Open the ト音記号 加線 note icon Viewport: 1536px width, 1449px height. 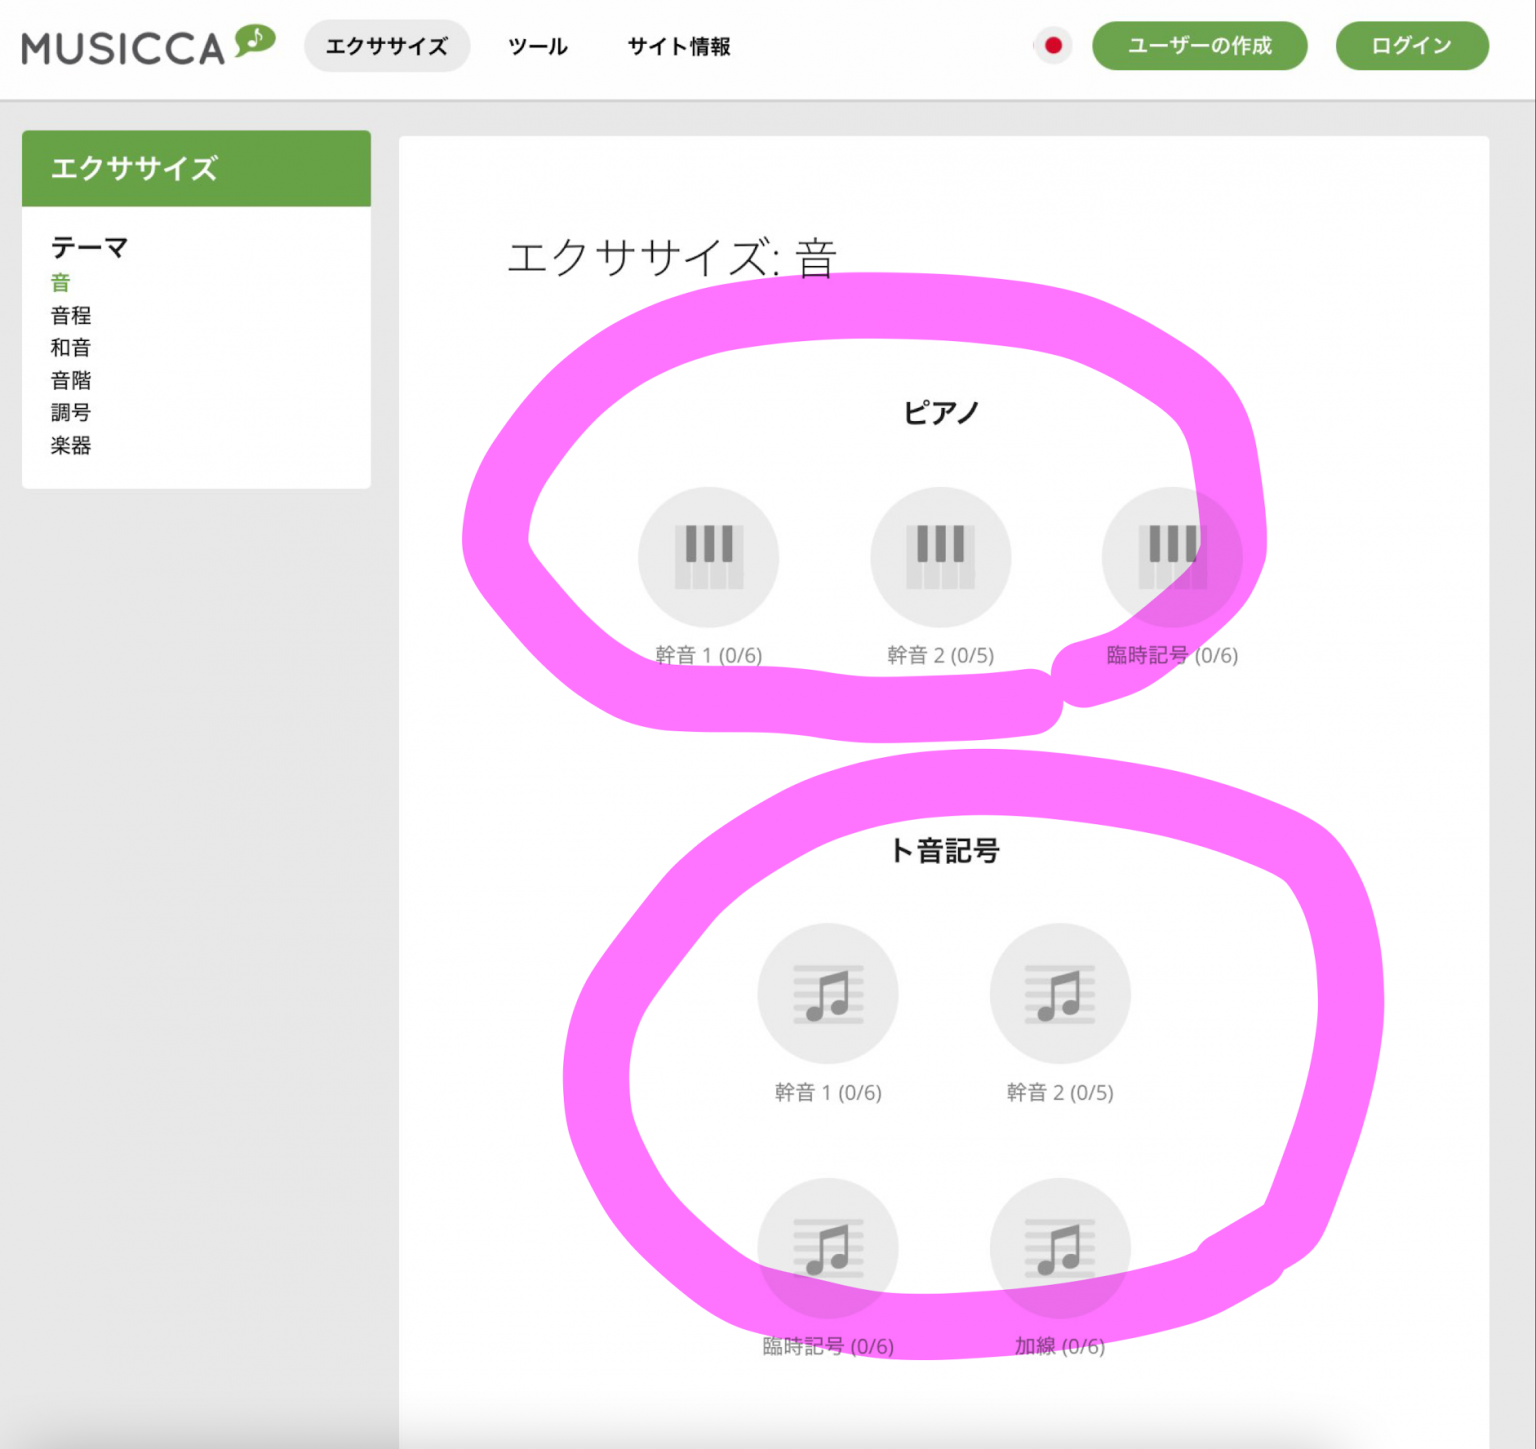coord(1060,1247)
